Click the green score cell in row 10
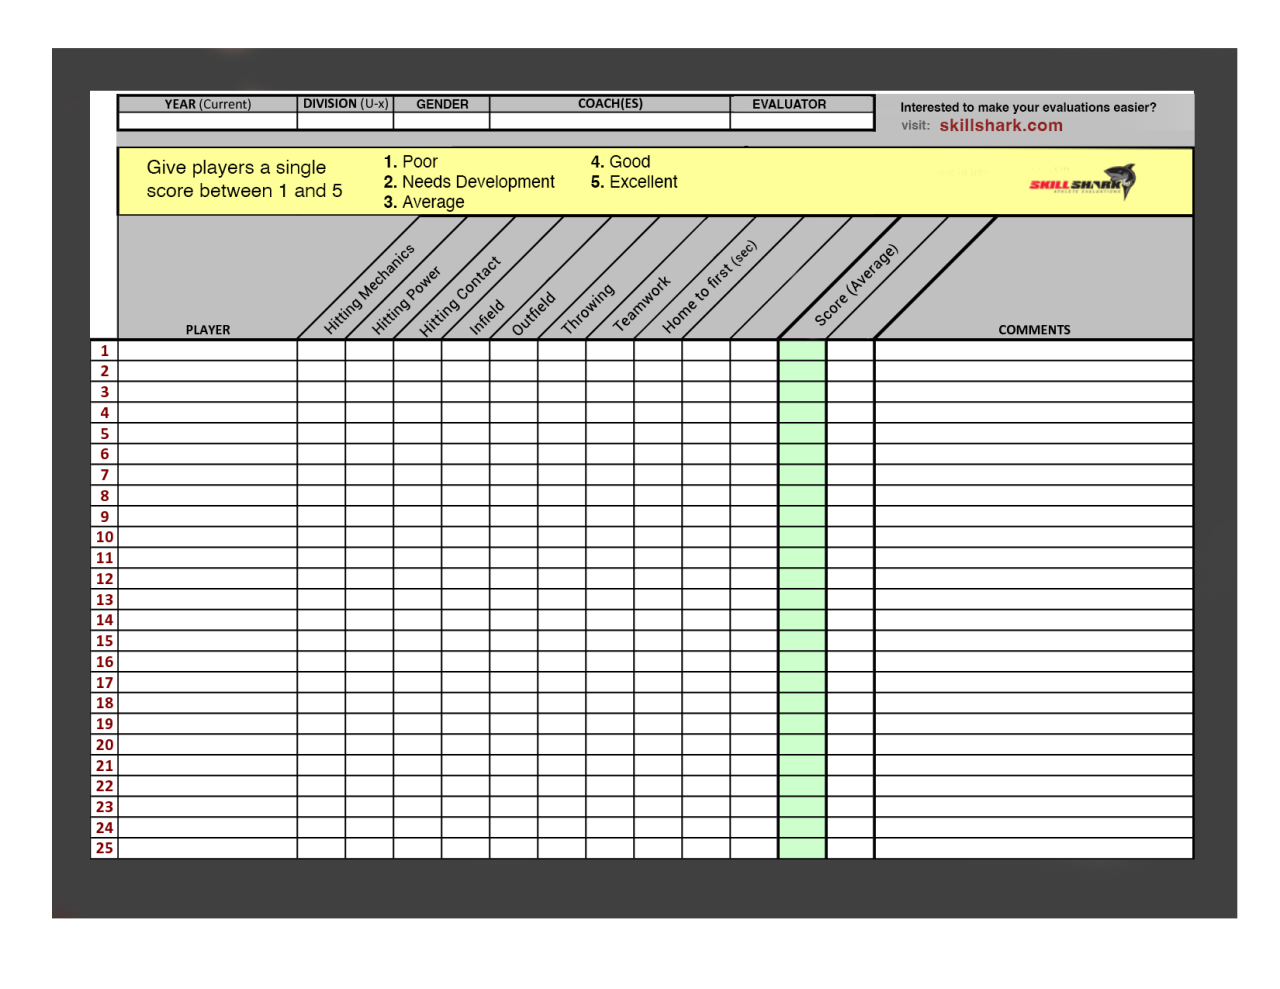Image resolution: width=1280 pixels, height=989 pixels. tap(802, 537)
